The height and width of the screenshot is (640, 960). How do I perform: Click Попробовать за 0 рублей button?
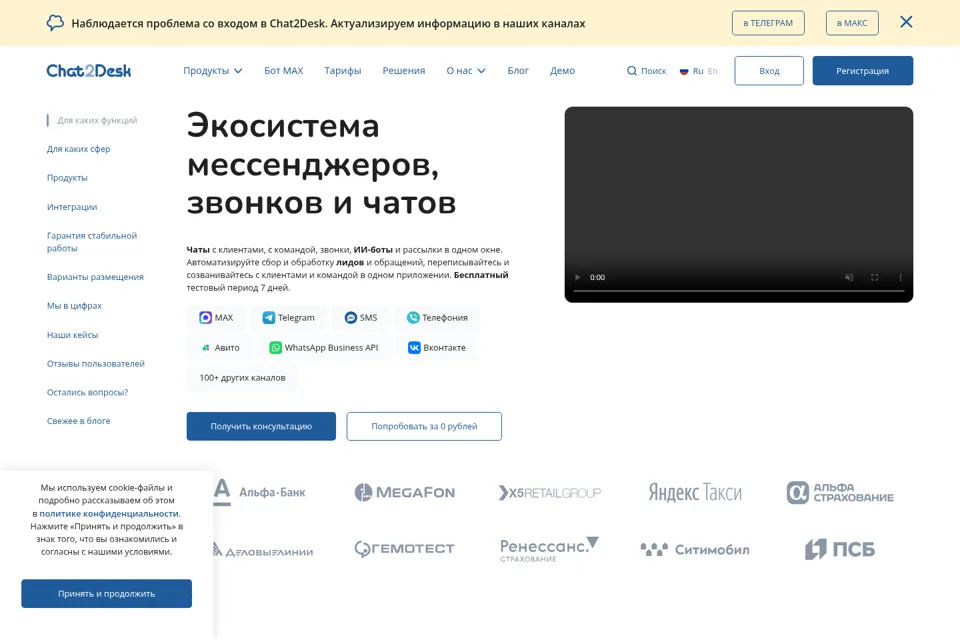424,426
